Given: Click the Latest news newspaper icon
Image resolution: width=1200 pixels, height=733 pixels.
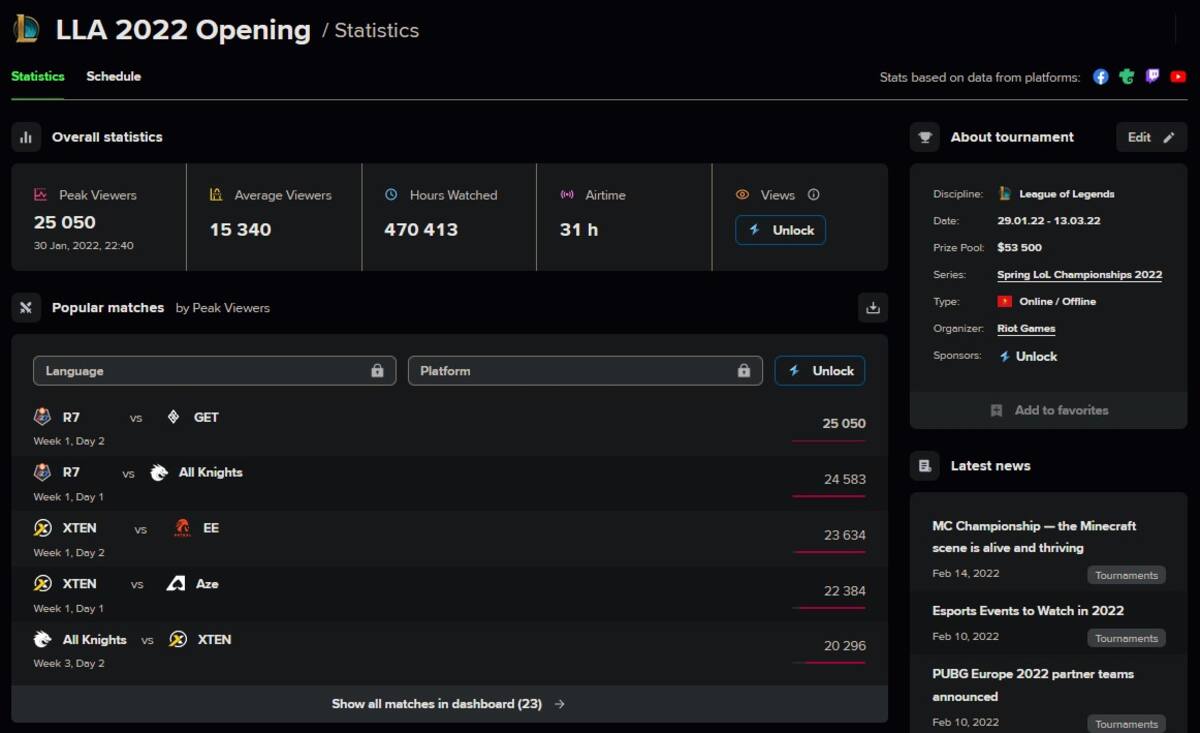Looking at the screenshot, I should (x=925, y=466).
